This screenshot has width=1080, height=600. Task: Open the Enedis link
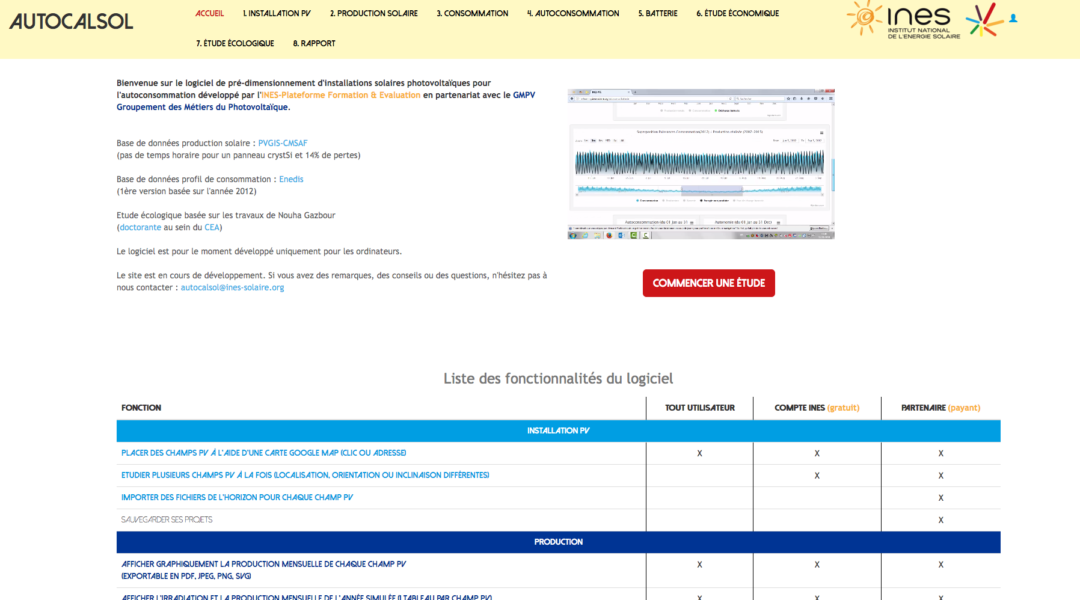291,179
